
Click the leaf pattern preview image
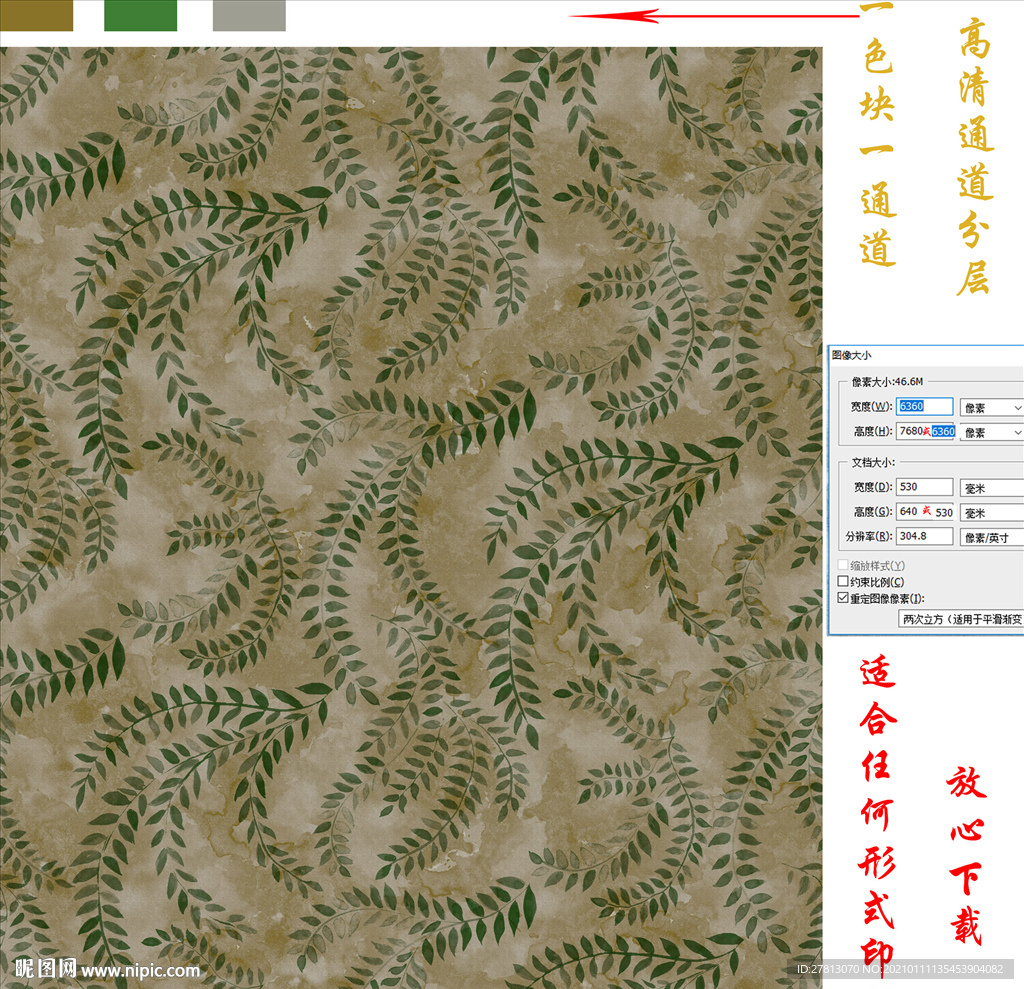pos(411,517)
